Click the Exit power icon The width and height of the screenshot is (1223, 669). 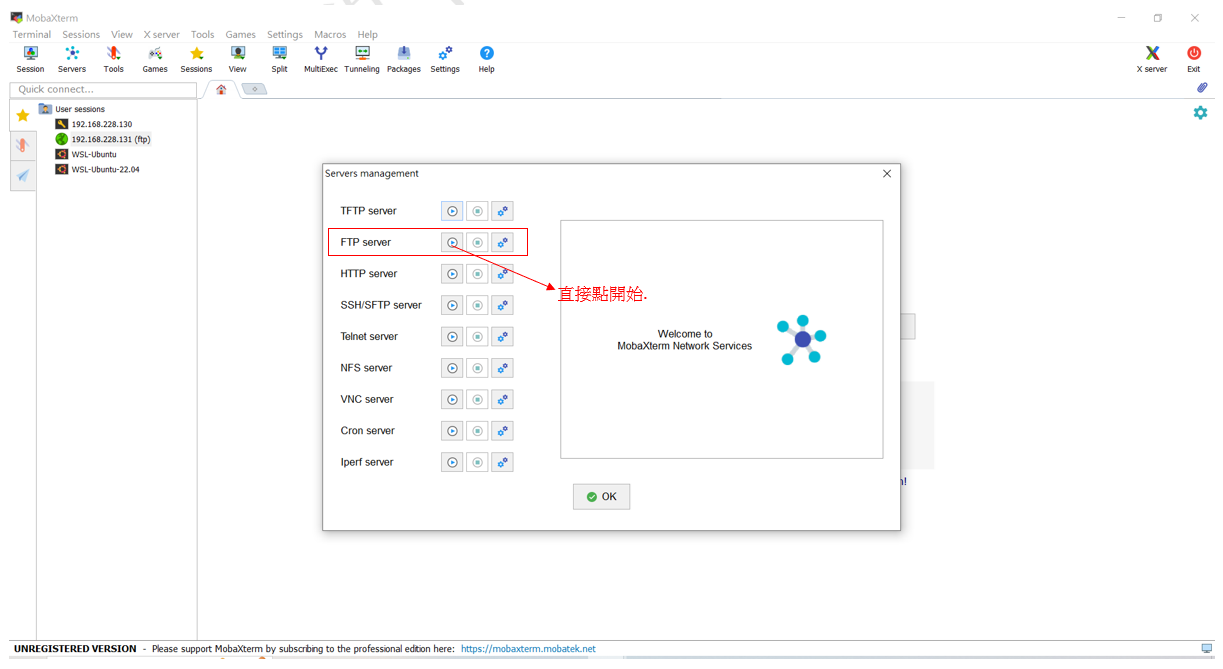1194,59
